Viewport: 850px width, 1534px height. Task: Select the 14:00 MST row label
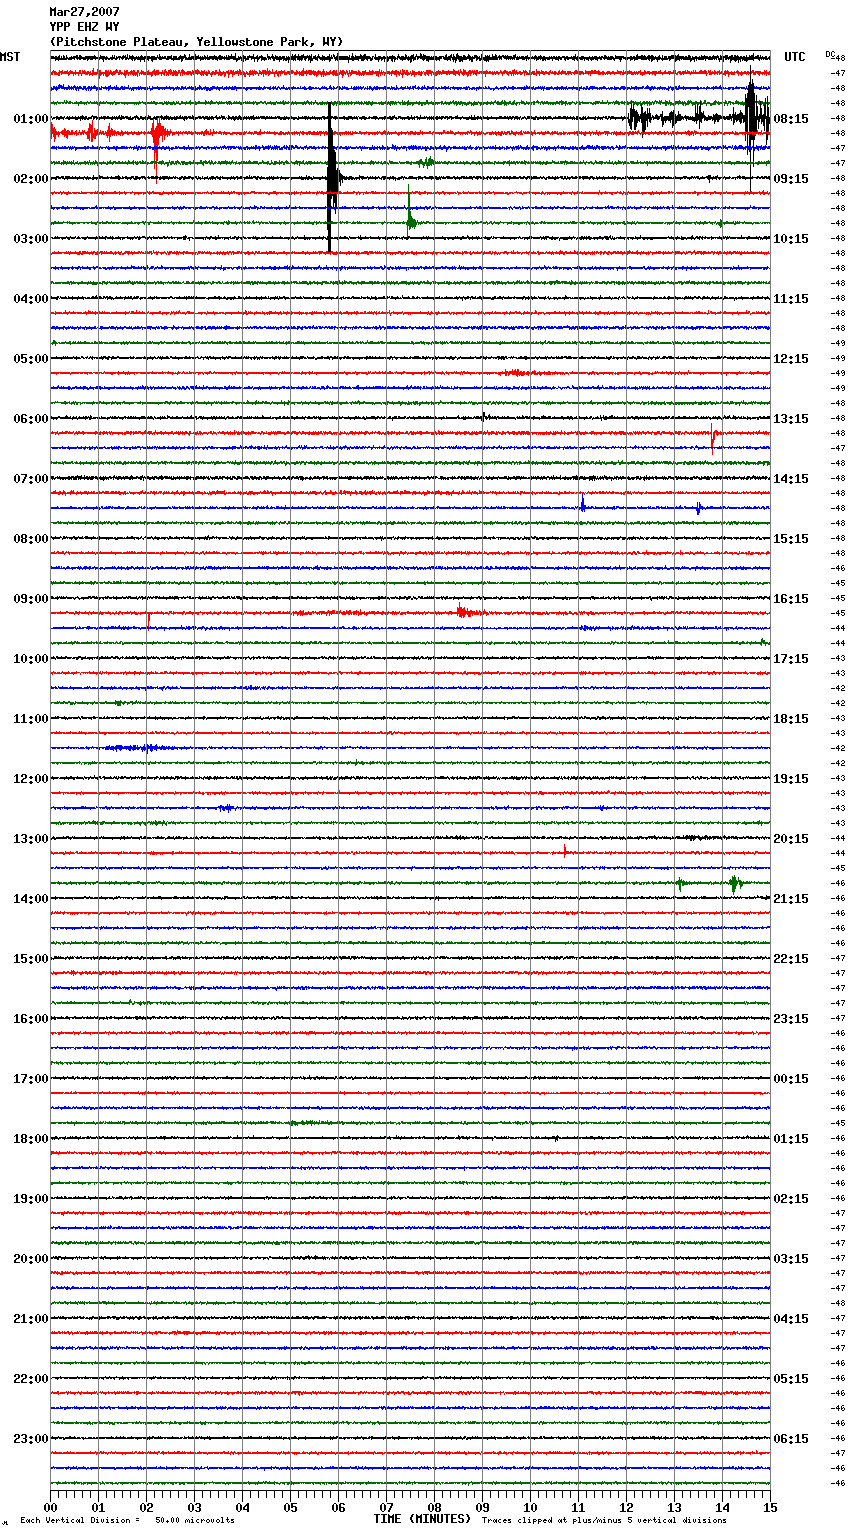click(31, 899)
